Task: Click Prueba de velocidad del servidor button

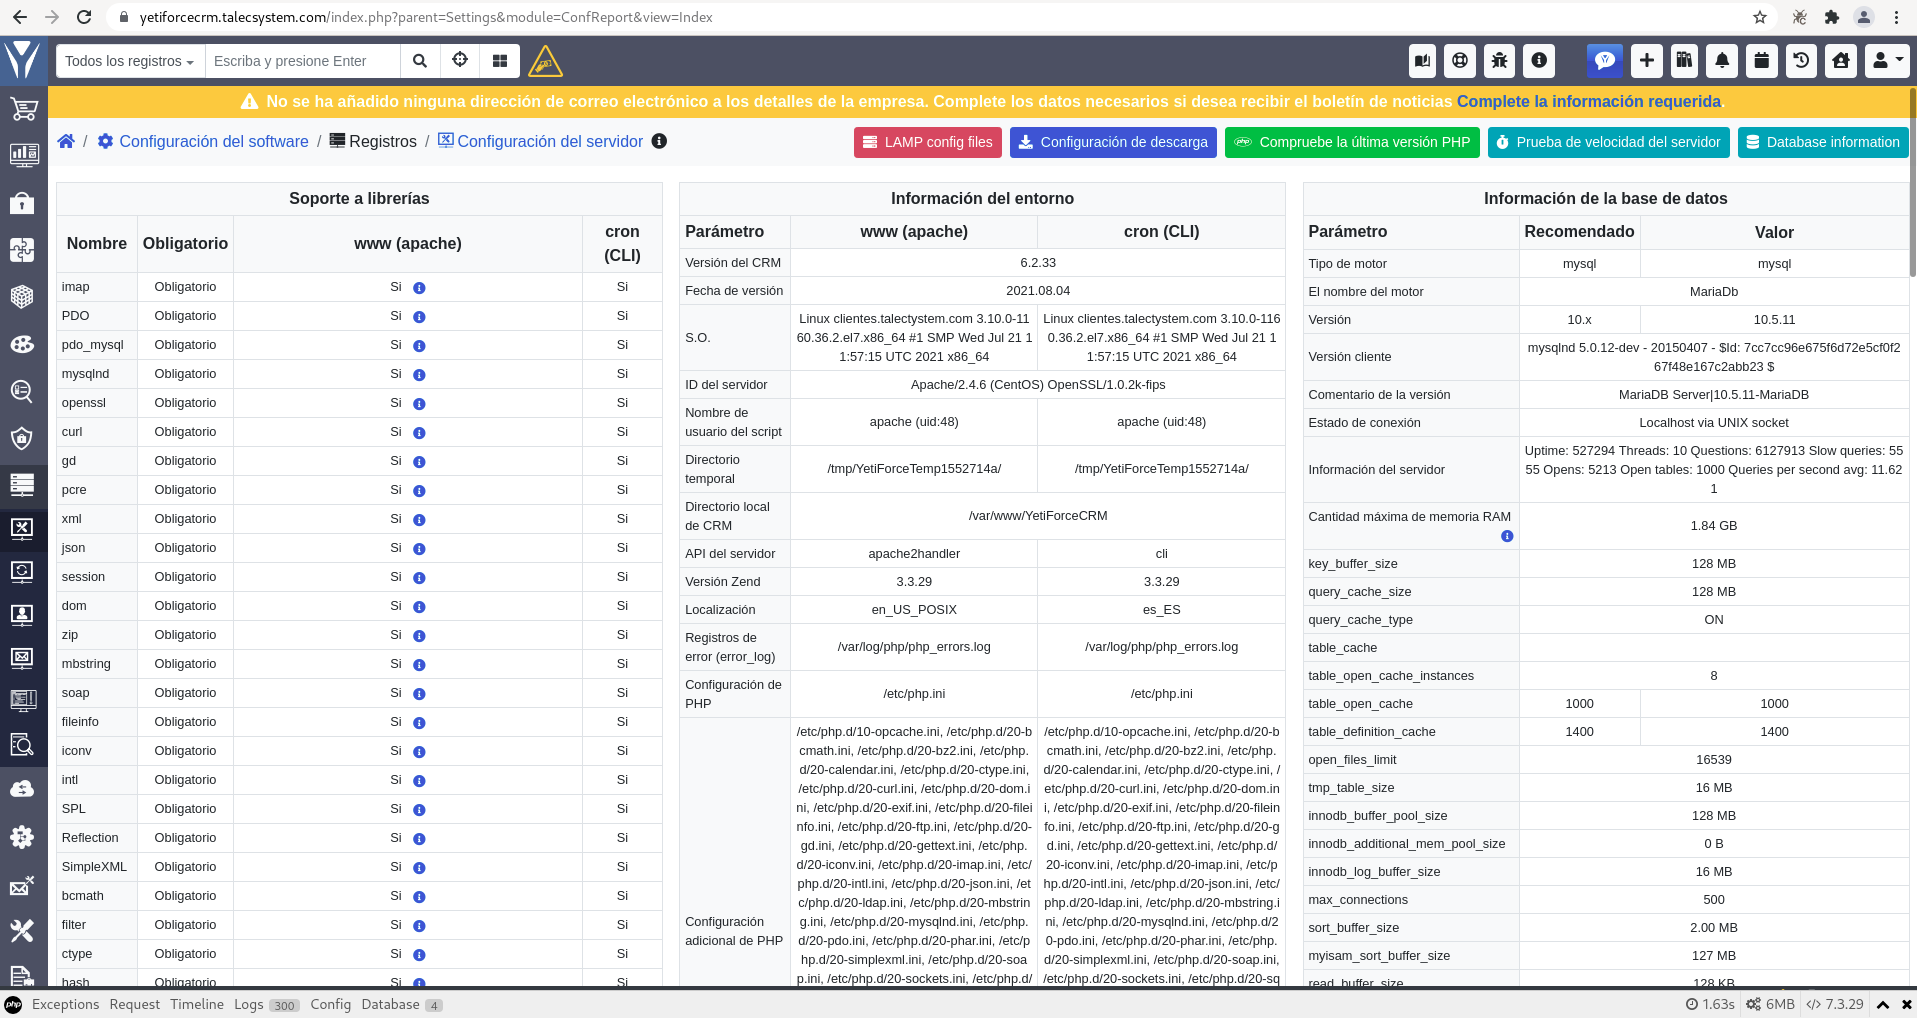Action: click(x=1609, y=142)
